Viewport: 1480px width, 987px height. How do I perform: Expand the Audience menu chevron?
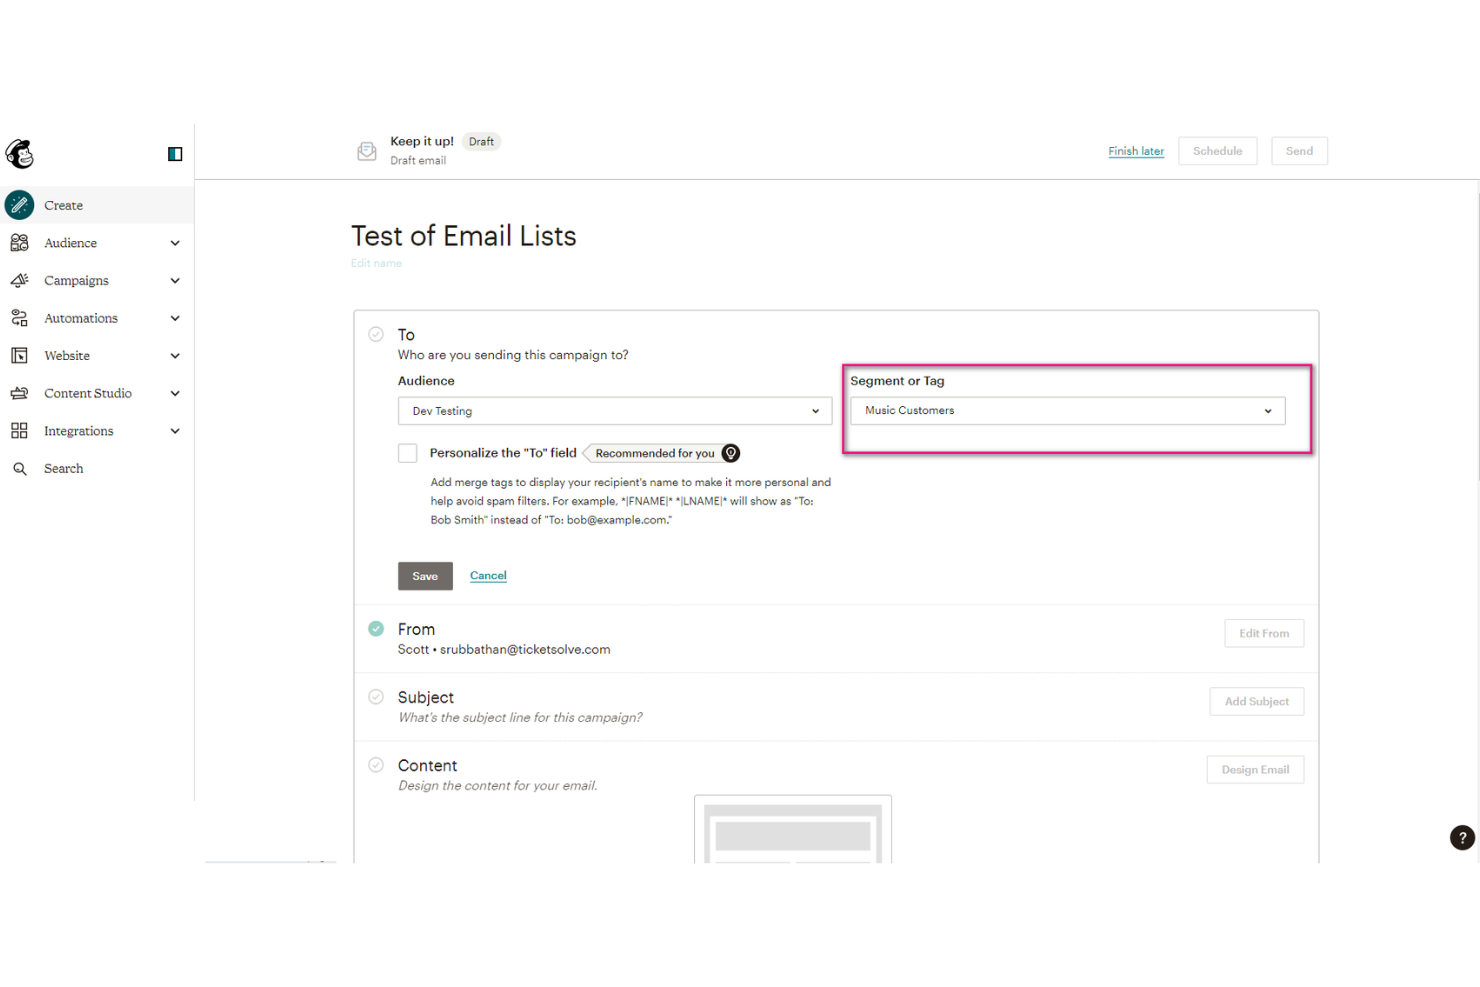coord(175,243)
